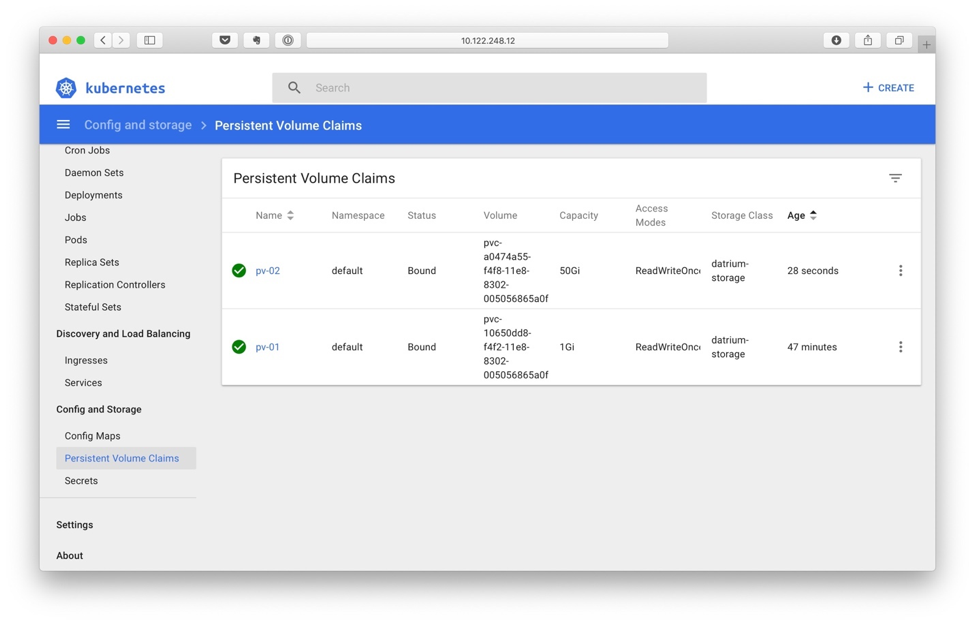Click volume pvc-10650dd8 cell

516,347
